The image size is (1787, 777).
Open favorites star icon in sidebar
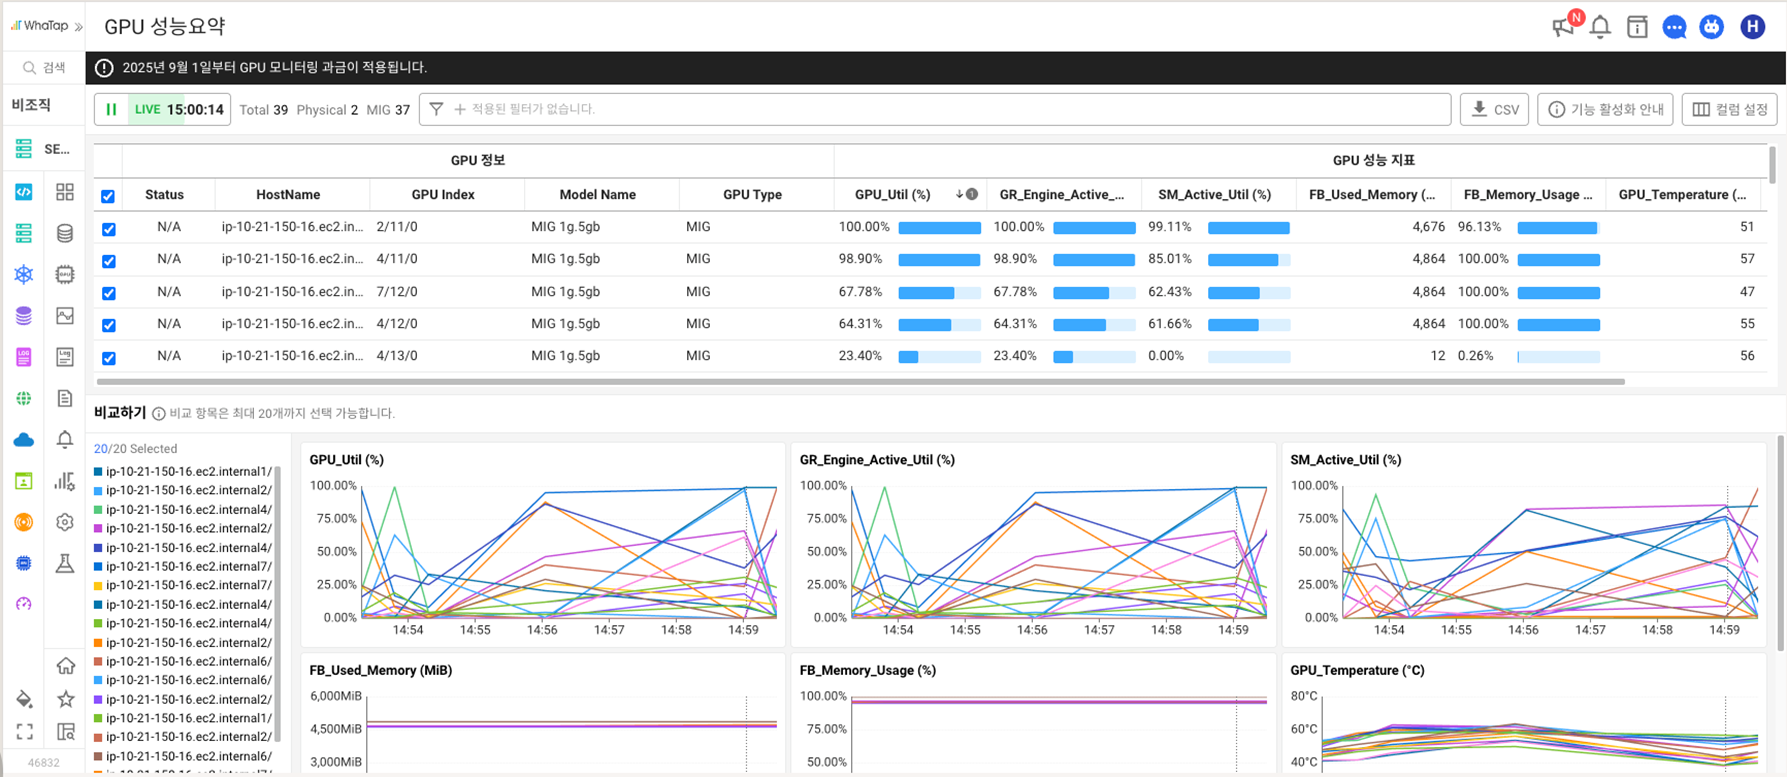65,699
